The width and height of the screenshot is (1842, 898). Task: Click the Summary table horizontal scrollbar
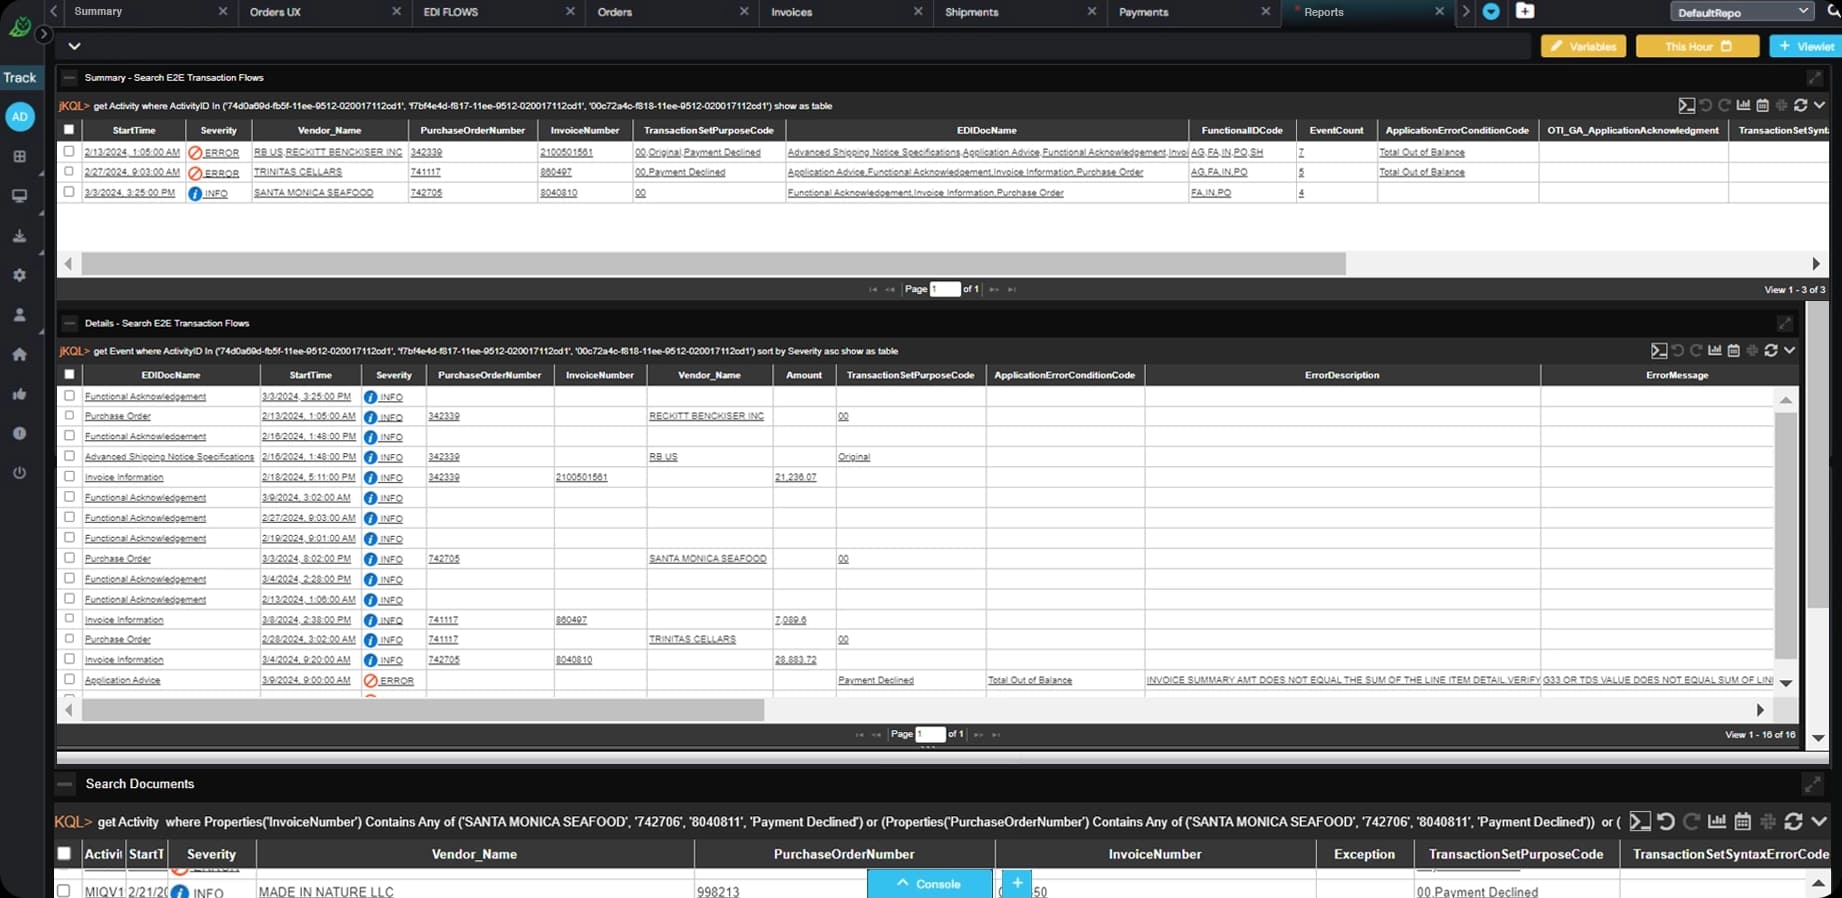click(x=713, y=263)
